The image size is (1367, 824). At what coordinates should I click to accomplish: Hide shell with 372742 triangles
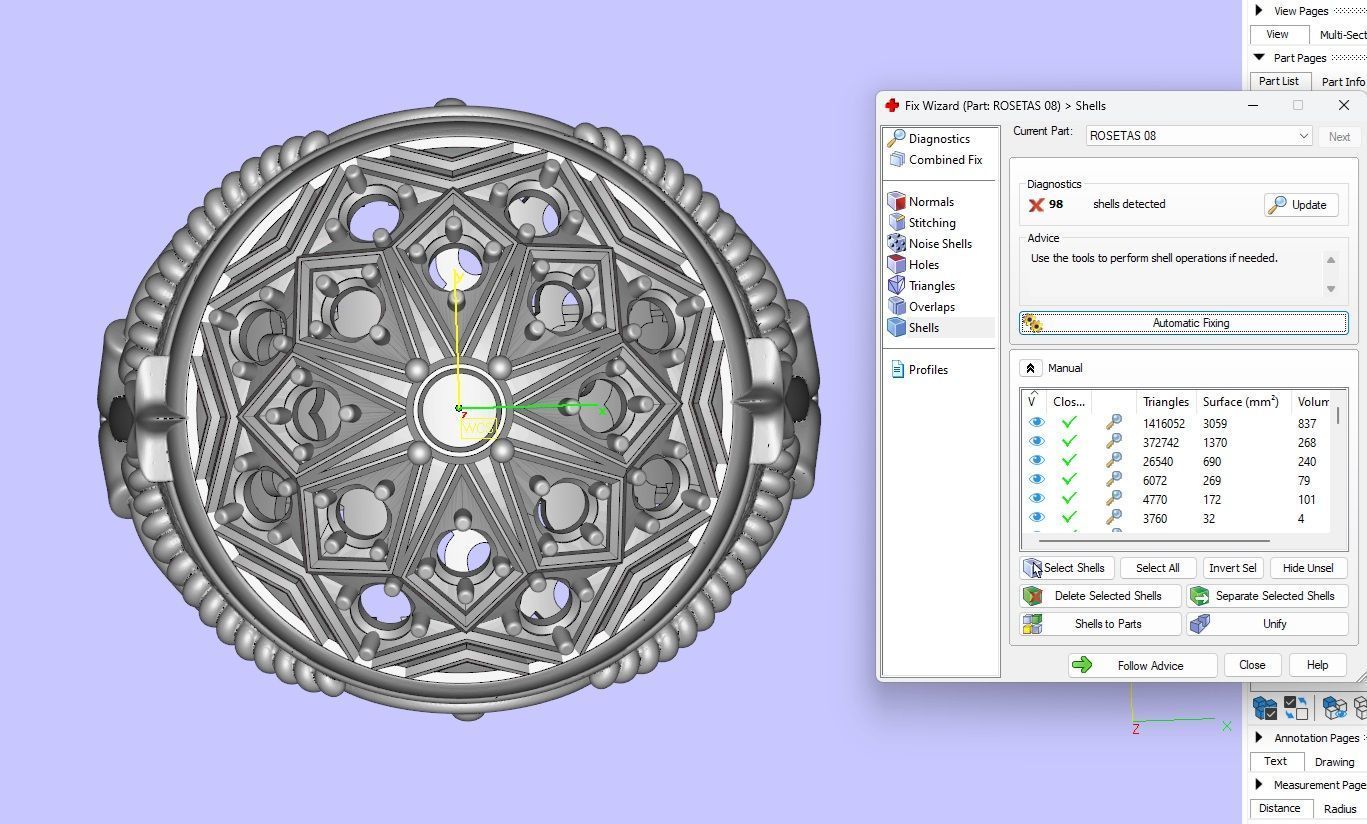(1036, 443)
